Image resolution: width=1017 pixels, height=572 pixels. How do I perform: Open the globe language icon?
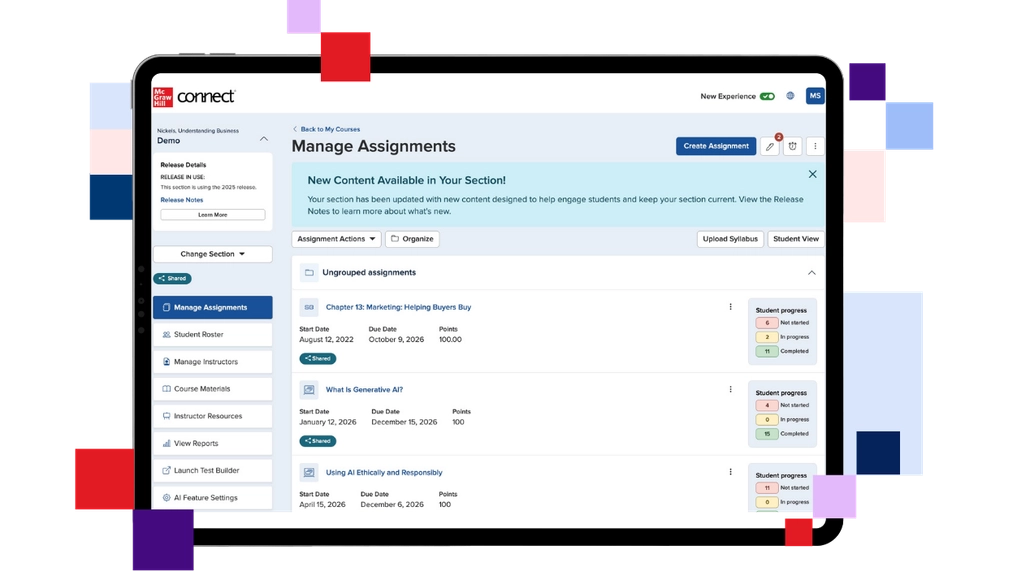[790, 96]
